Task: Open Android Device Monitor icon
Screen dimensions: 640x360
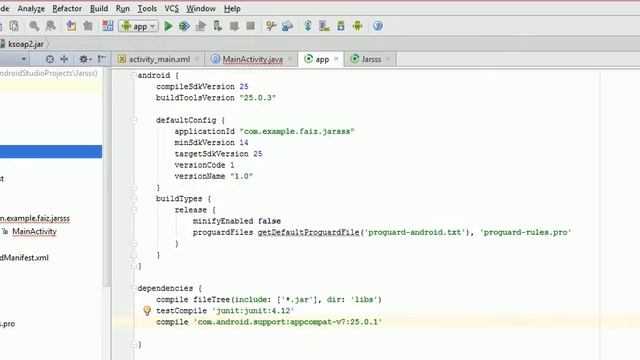Action: point(358,26)
